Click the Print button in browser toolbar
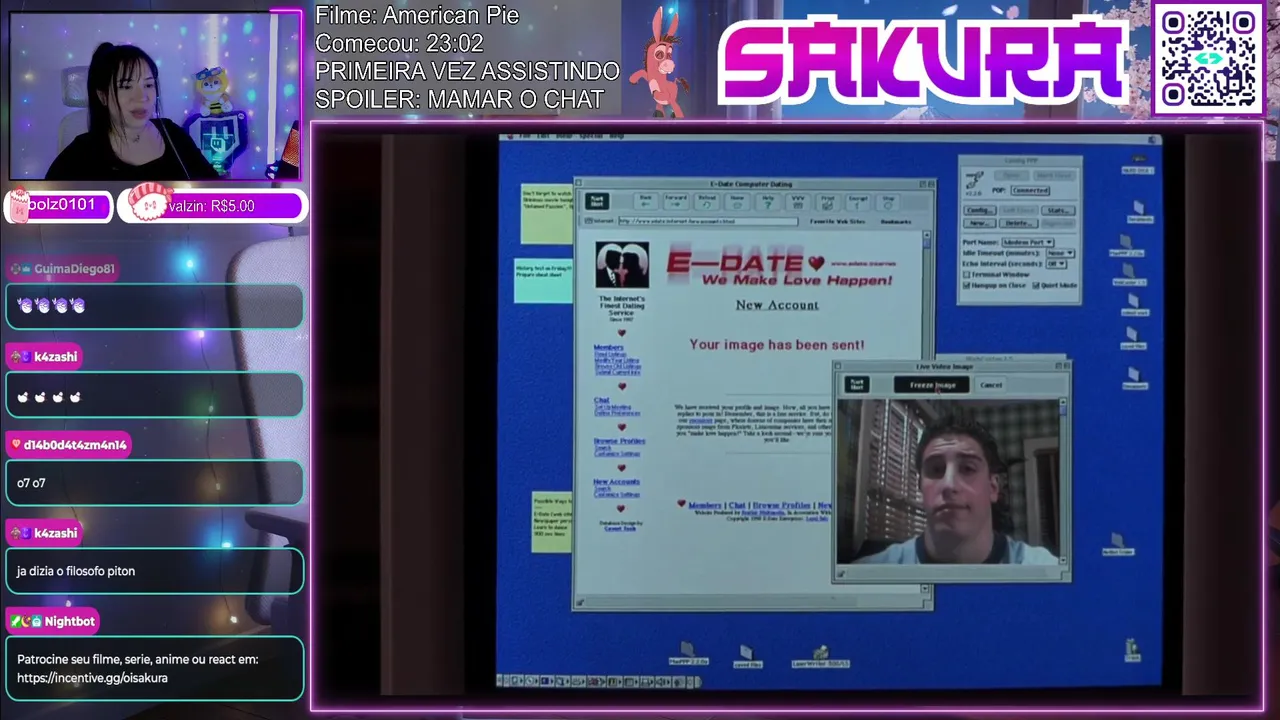Screen dimensions: 1280x720 click(x=828, y=201)
